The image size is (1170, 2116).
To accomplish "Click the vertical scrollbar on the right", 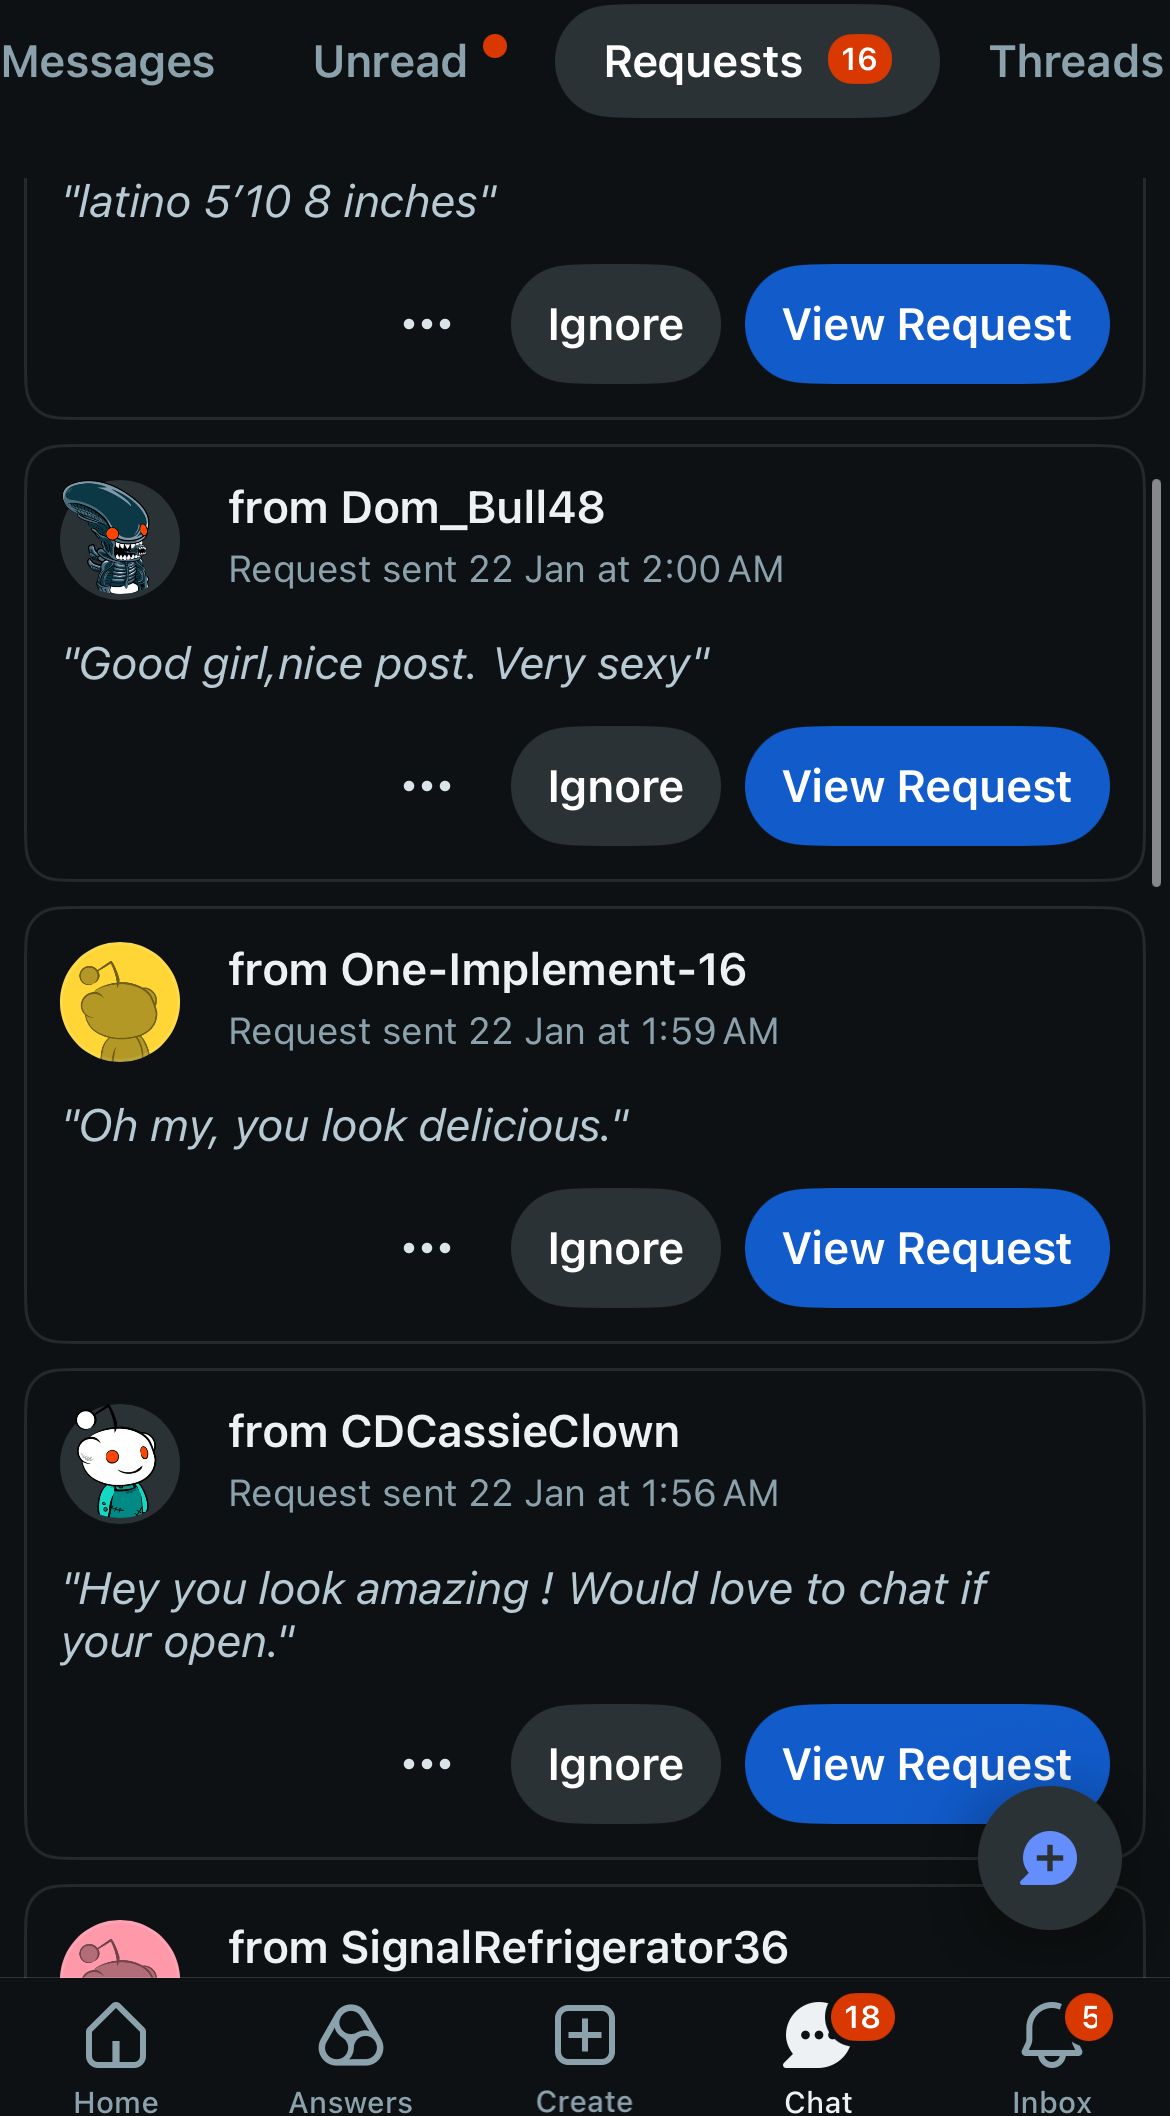I will [x=1157, y=682].
